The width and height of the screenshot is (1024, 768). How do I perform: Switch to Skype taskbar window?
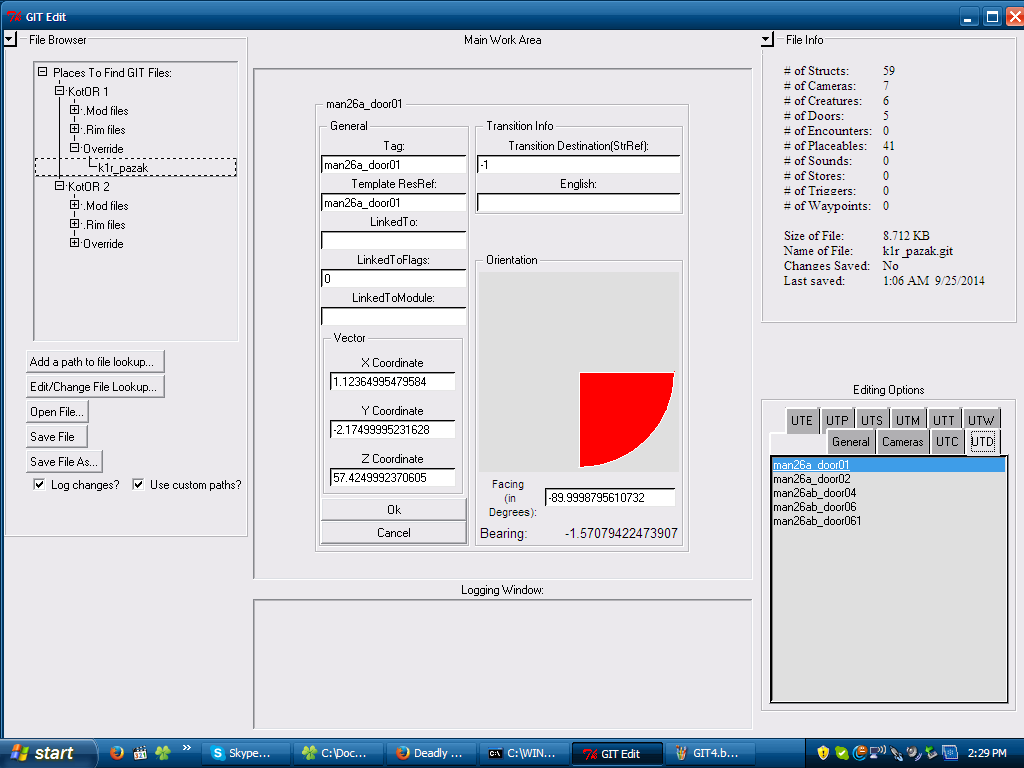point(244,754)
